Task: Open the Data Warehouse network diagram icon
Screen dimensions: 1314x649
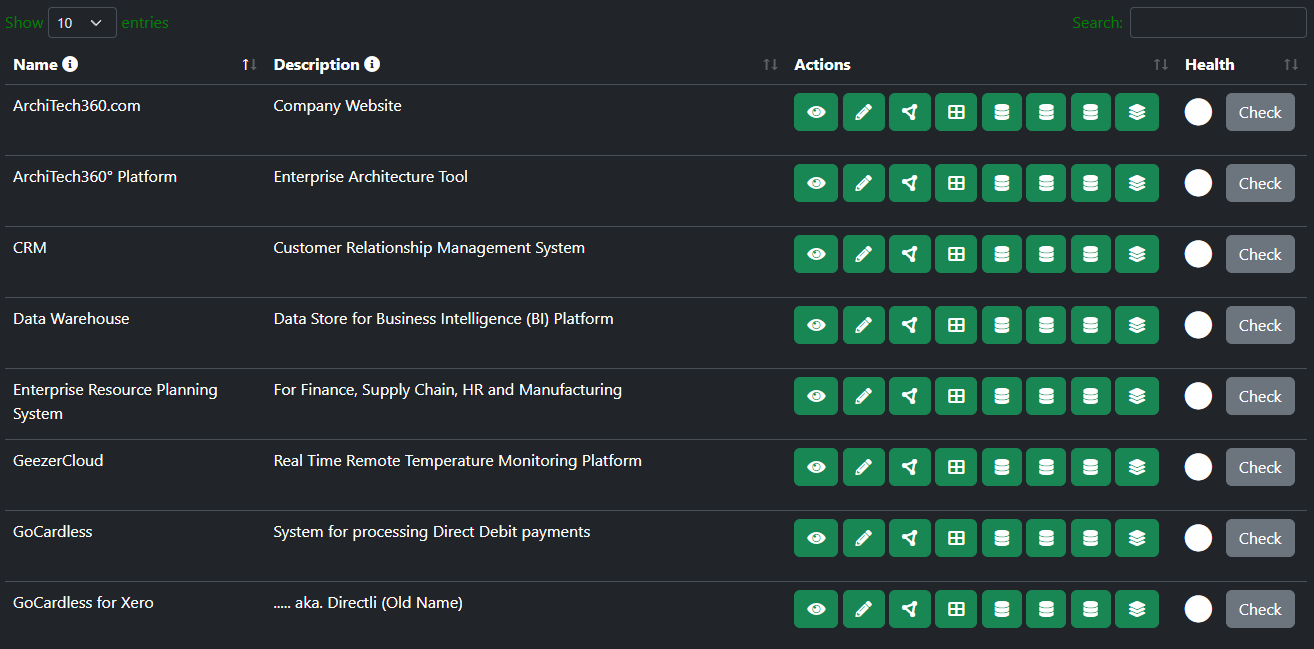Action: tap(909, 325)
